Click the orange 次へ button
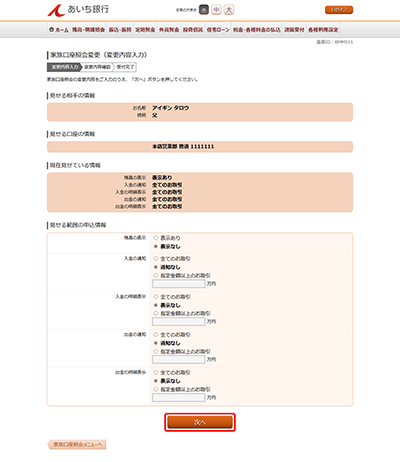This screenshot has width=400, height=462. (x=200, y=422)
